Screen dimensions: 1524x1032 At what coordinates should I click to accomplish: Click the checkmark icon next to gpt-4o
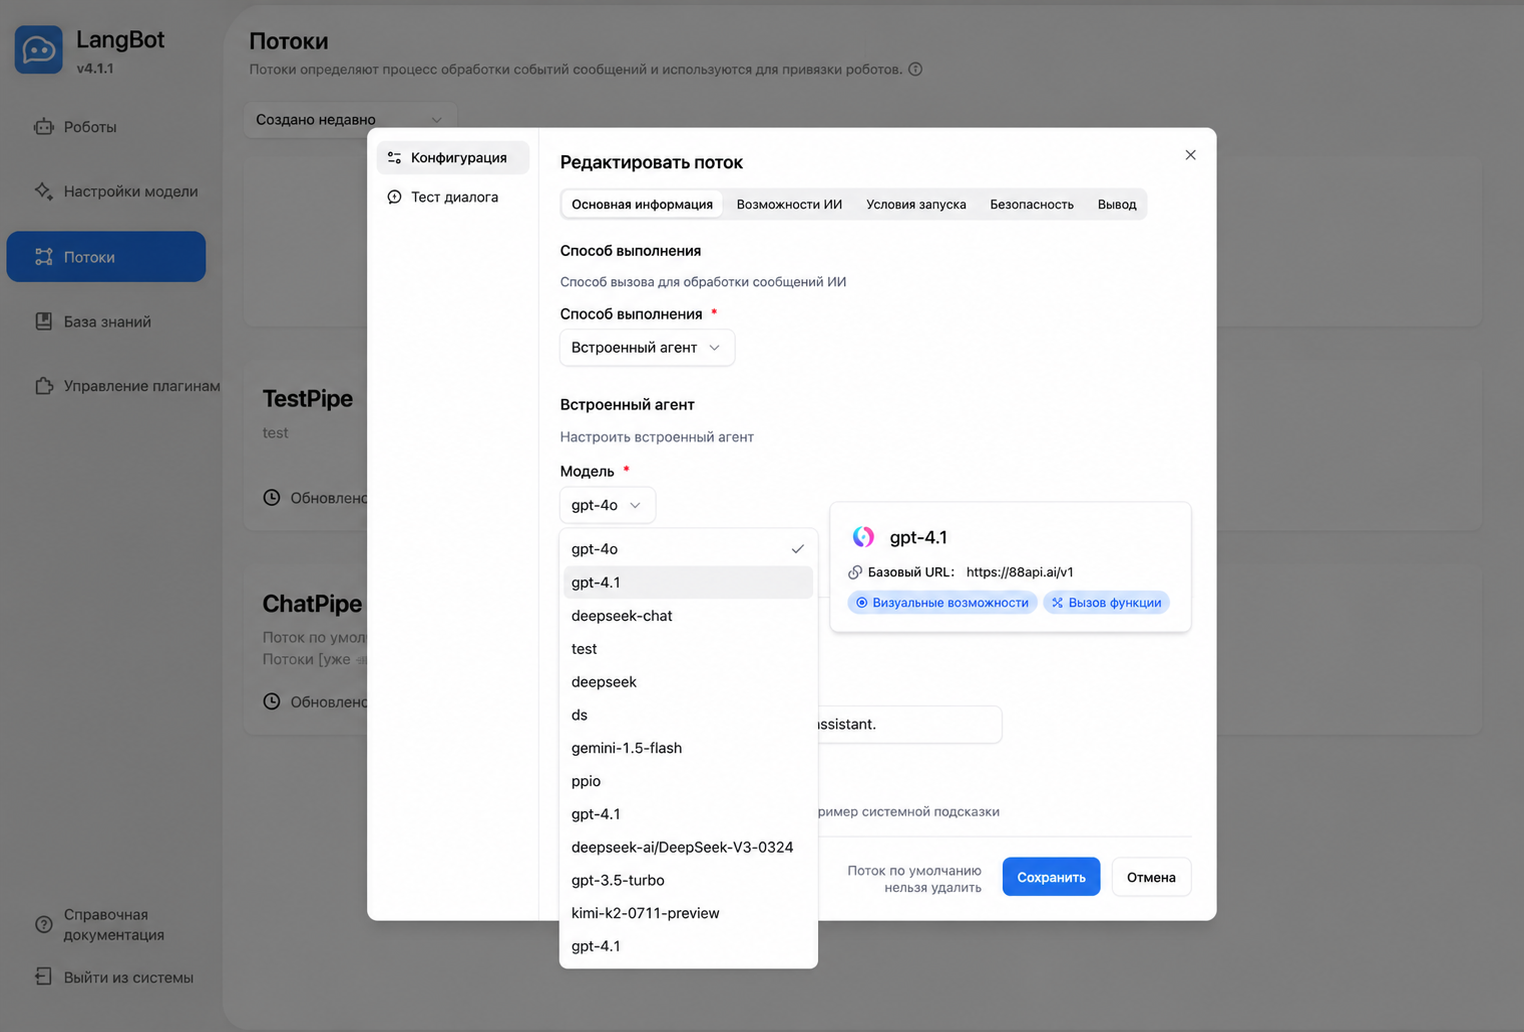(797, 549)
